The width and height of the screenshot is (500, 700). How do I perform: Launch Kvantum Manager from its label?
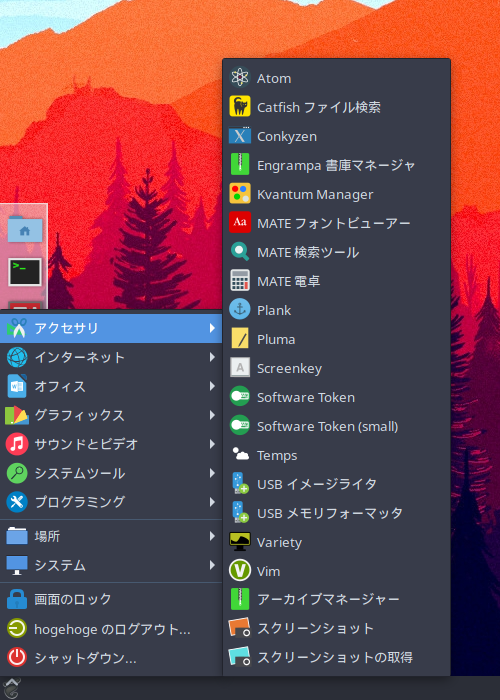pos(315,194)
